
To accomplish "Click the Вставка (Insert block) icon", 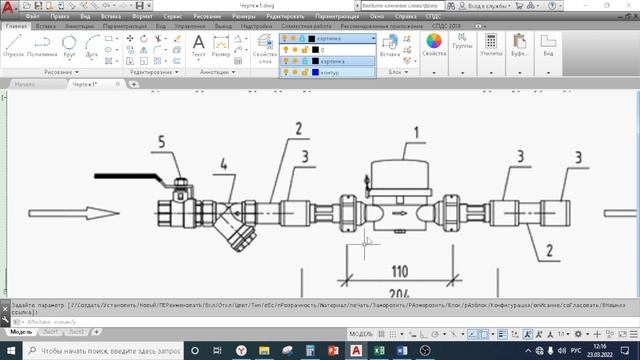I will [x=389, y=45].
